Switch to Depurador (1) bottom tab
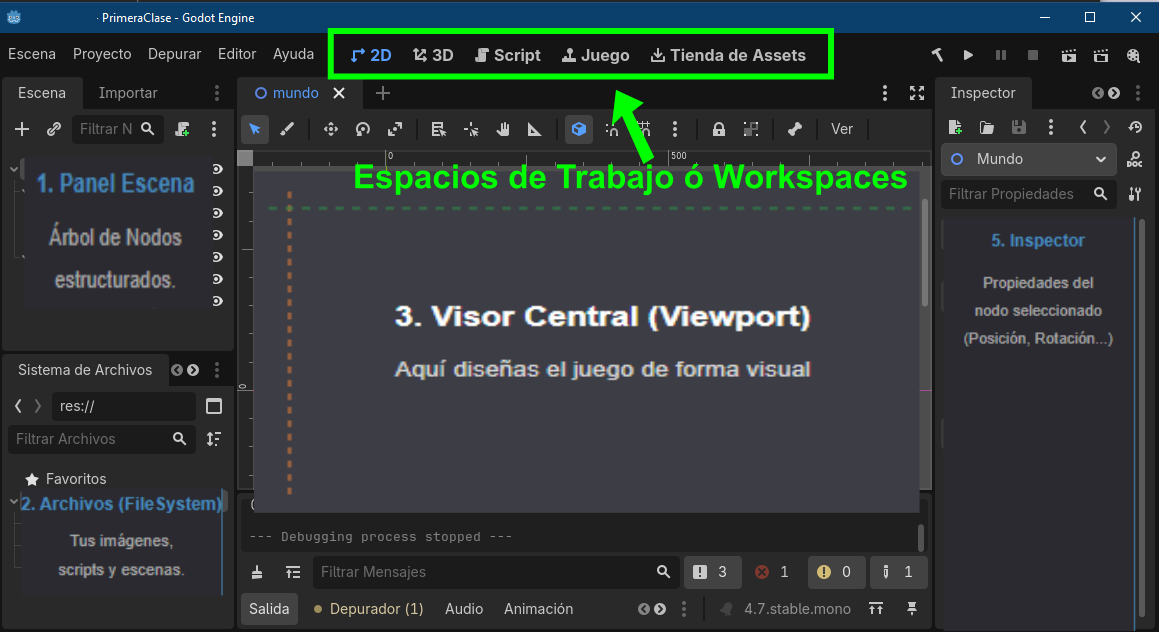This screenshot has height=632, width=1159. coord(369,609)
